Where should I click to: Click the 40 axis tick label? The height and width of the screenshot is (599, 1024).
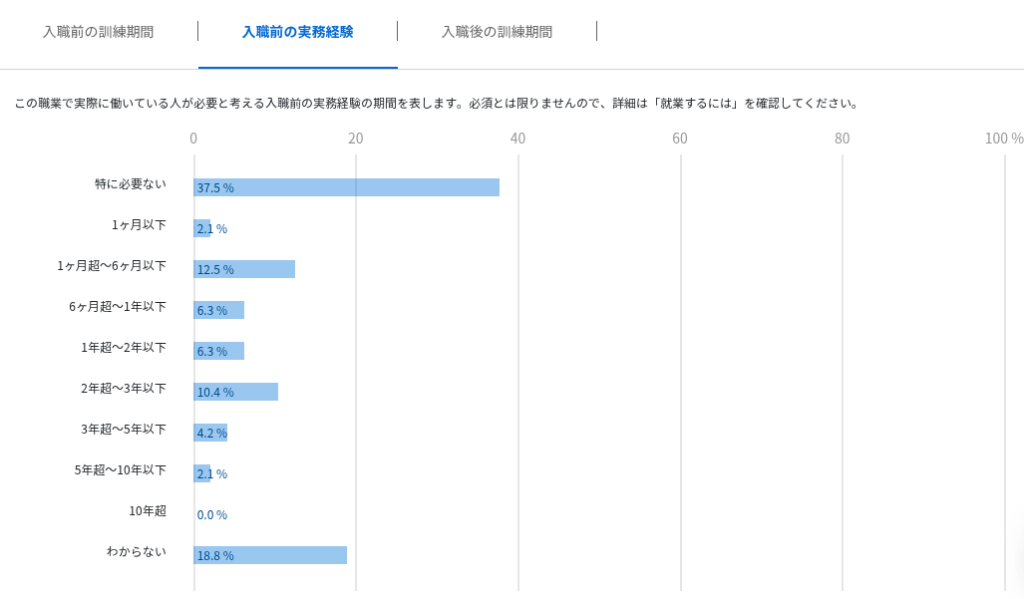pos(517,138)
